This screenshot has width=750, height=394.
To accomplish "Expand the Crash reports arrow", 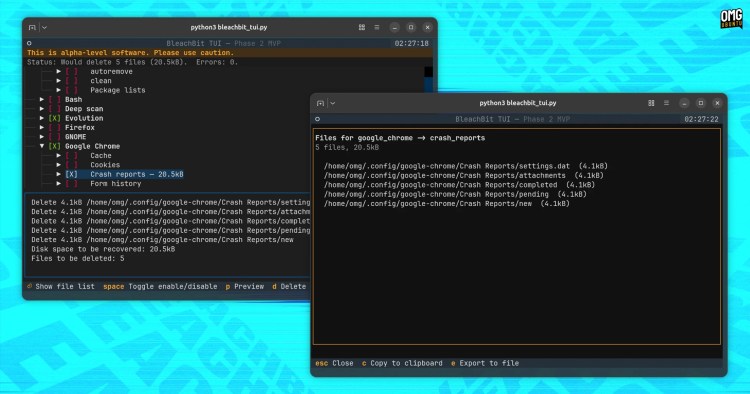I will coord(59,175).
